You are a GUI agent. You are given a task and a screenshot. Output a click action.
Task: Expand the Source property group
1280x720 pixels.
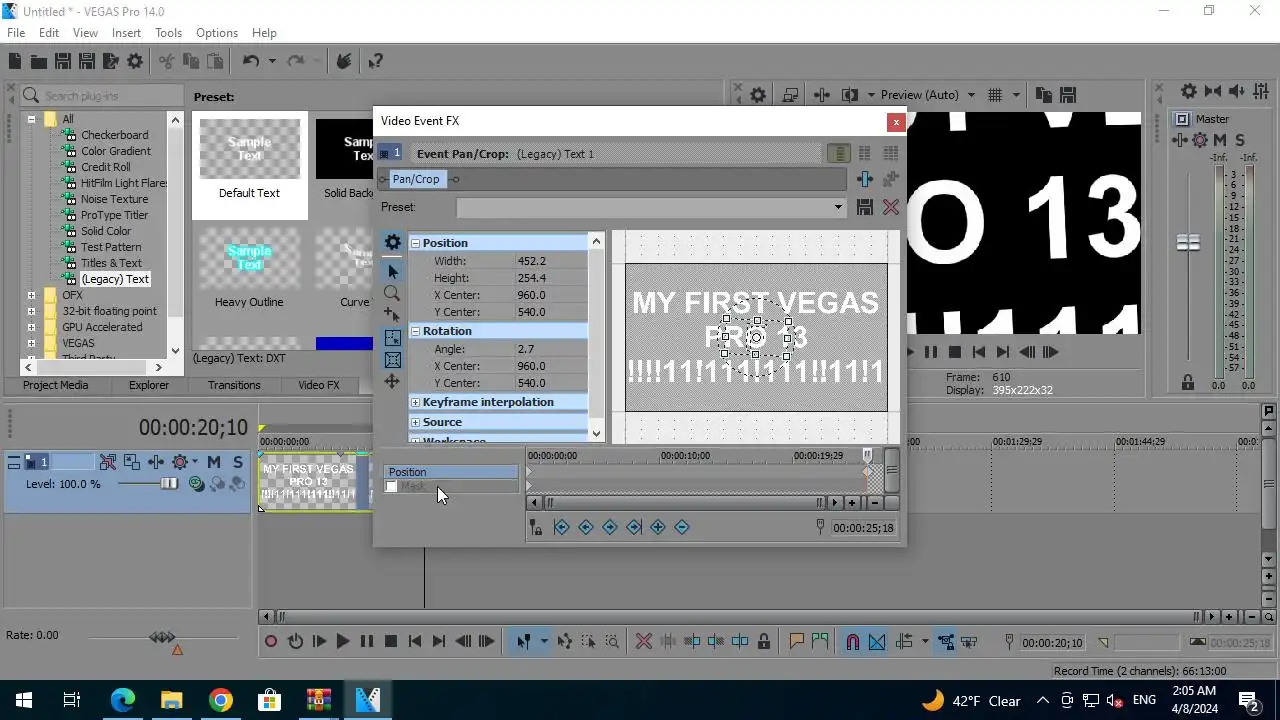(415, 422)
